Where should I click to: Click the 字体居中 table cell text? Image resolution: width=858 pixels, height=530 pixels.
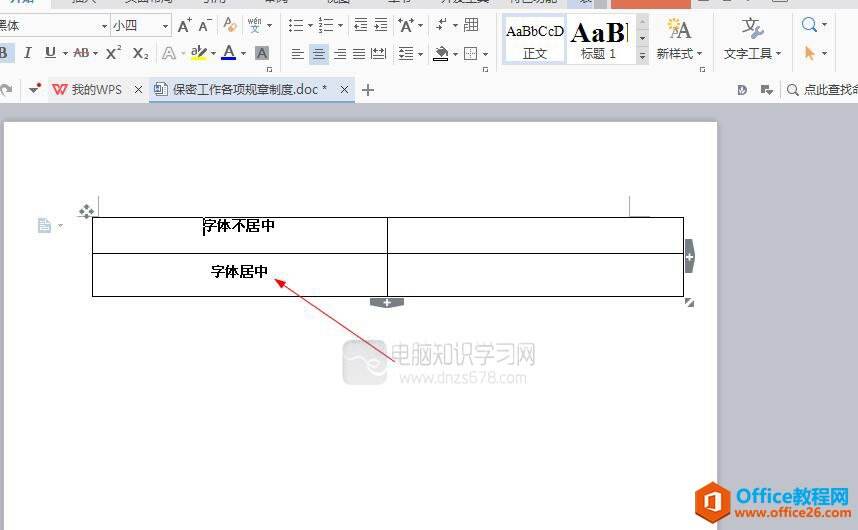240,271
